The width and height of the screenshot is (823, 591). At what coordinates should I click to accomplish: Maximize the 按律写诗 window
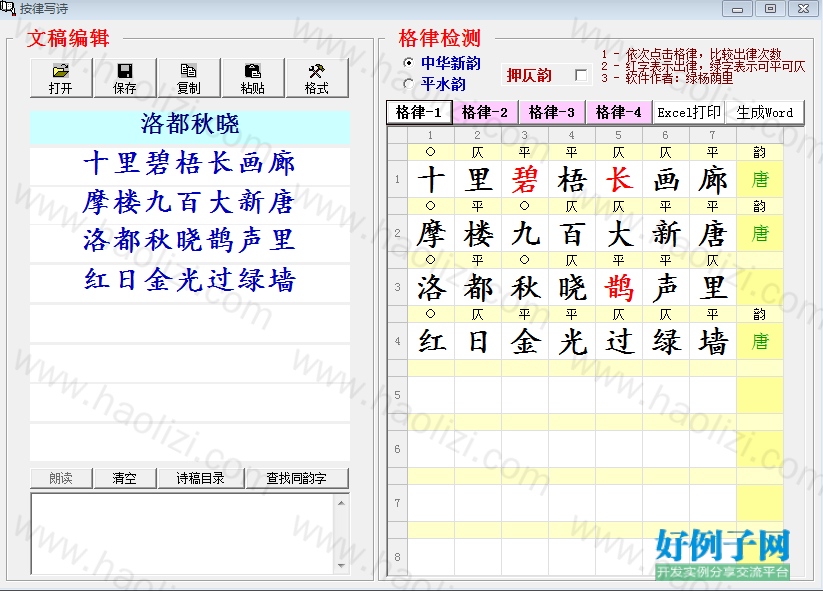pos(771,9)
